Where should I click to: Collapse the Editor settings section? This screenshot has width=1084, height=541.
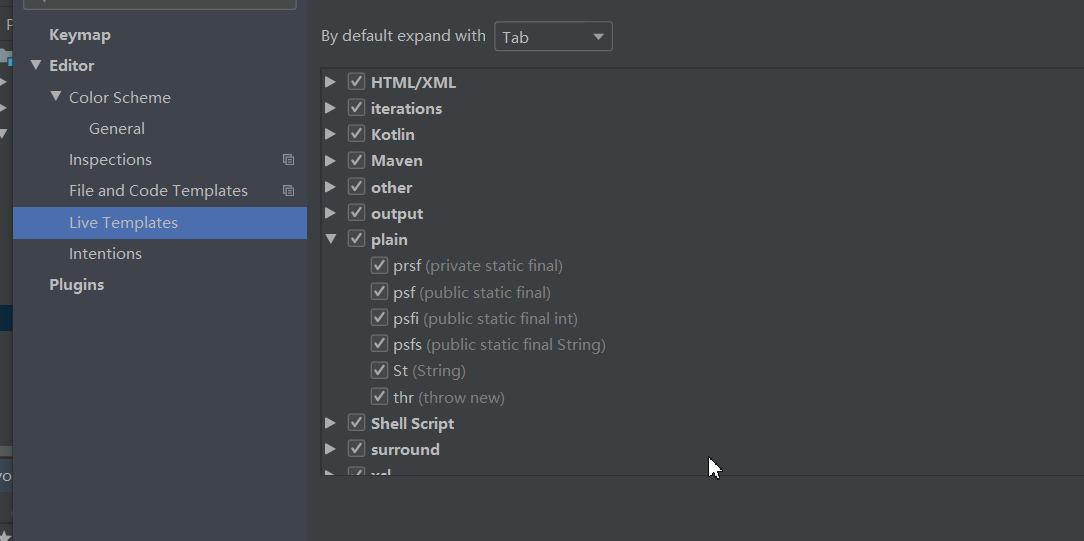click(36, 65)
